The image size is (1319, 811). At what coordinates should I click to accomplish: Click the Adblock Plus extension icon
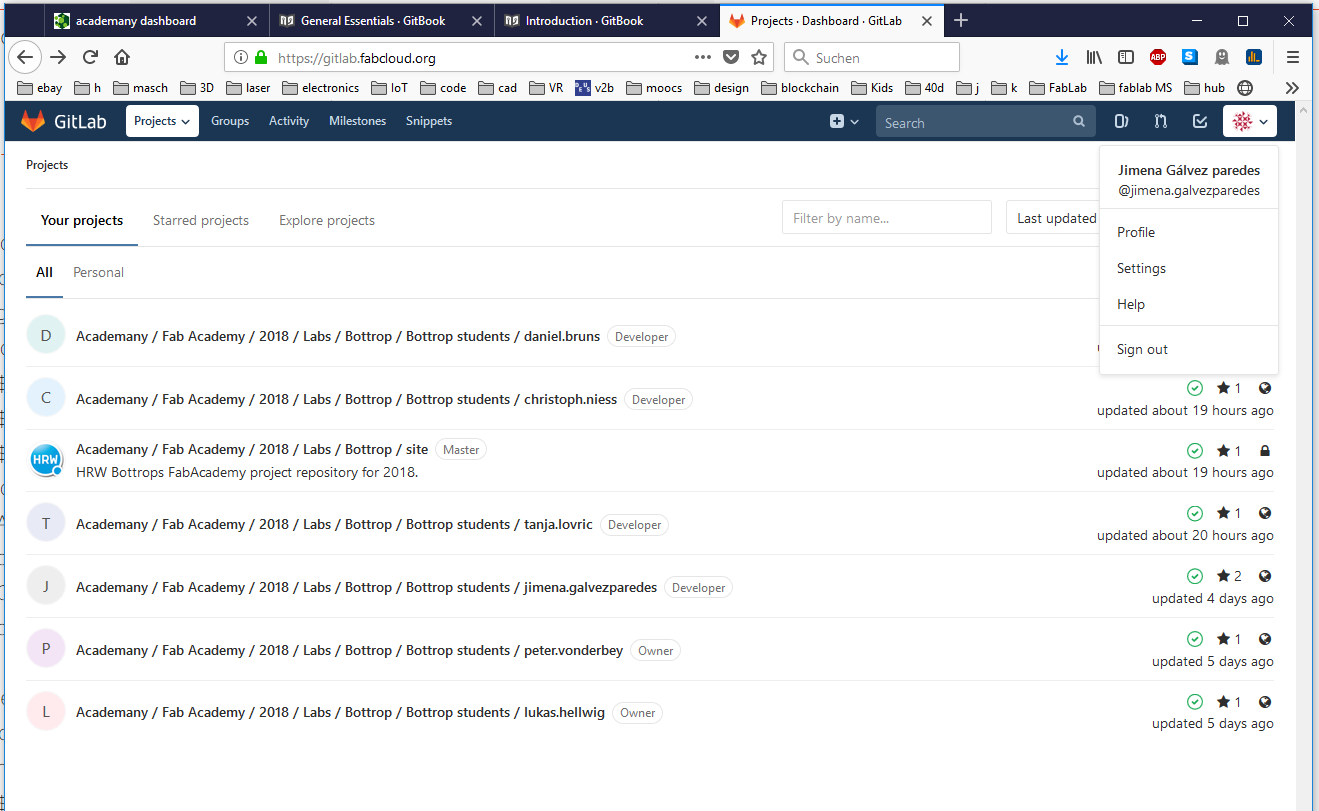tap(1158, 57)
